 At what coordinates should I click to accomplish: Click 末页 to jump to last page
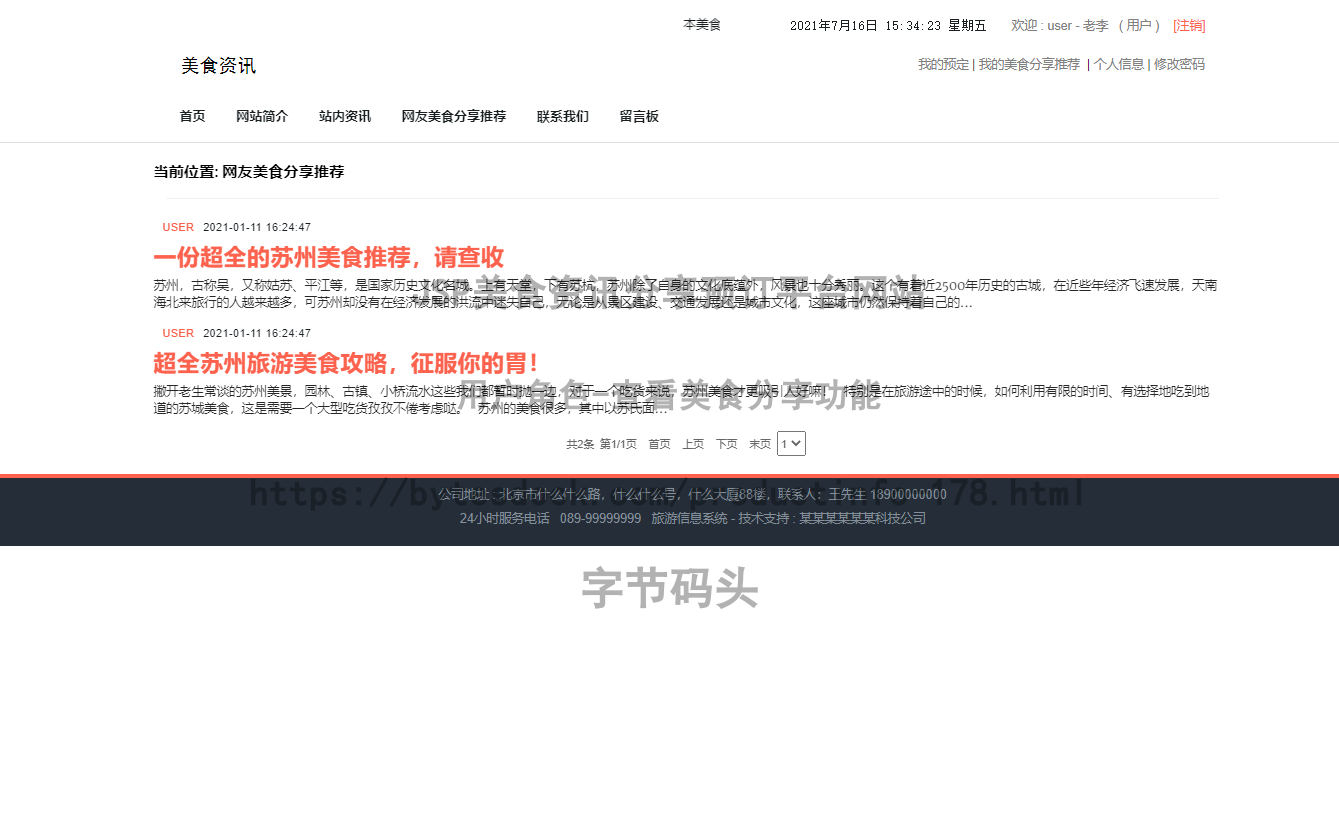click(759, 443)
